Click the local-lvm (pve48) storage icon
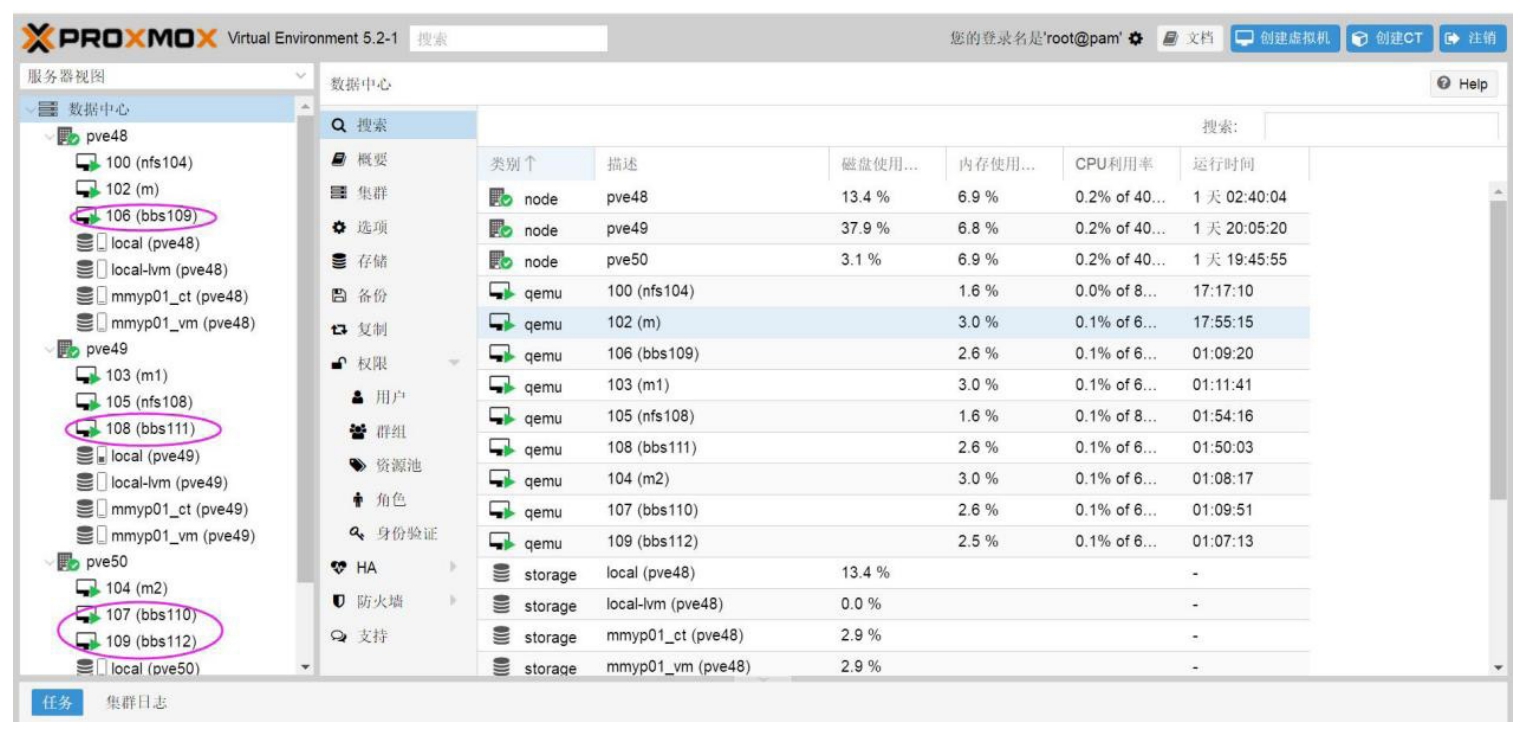Viewport: 1524px width, 737px height. [x=91, y=270]
